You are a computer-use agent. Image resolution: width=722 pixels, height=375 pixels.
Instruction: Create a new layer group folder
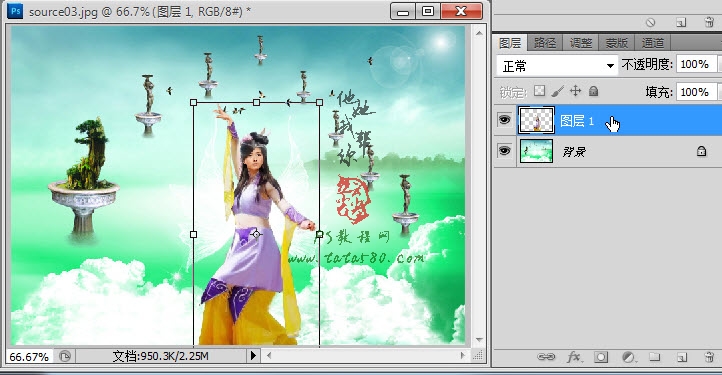655,357
